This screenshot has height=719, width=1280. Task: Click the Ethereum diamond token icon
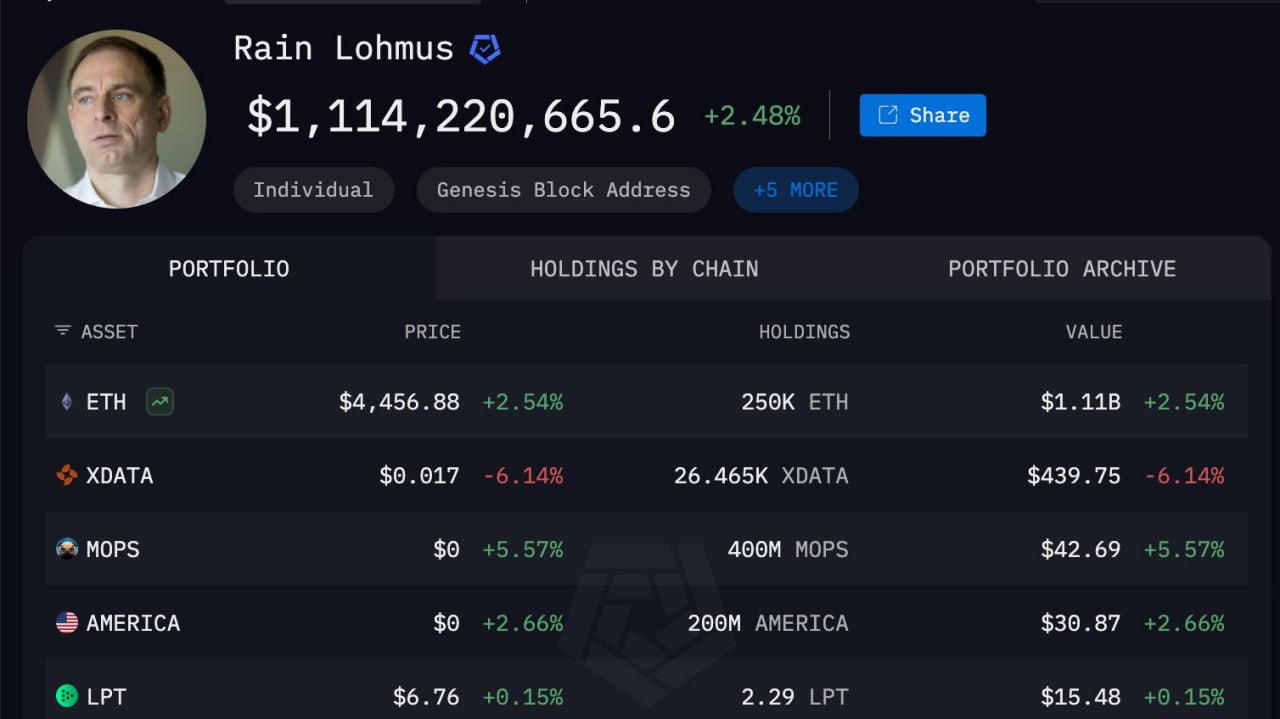(x=67, y=402)
